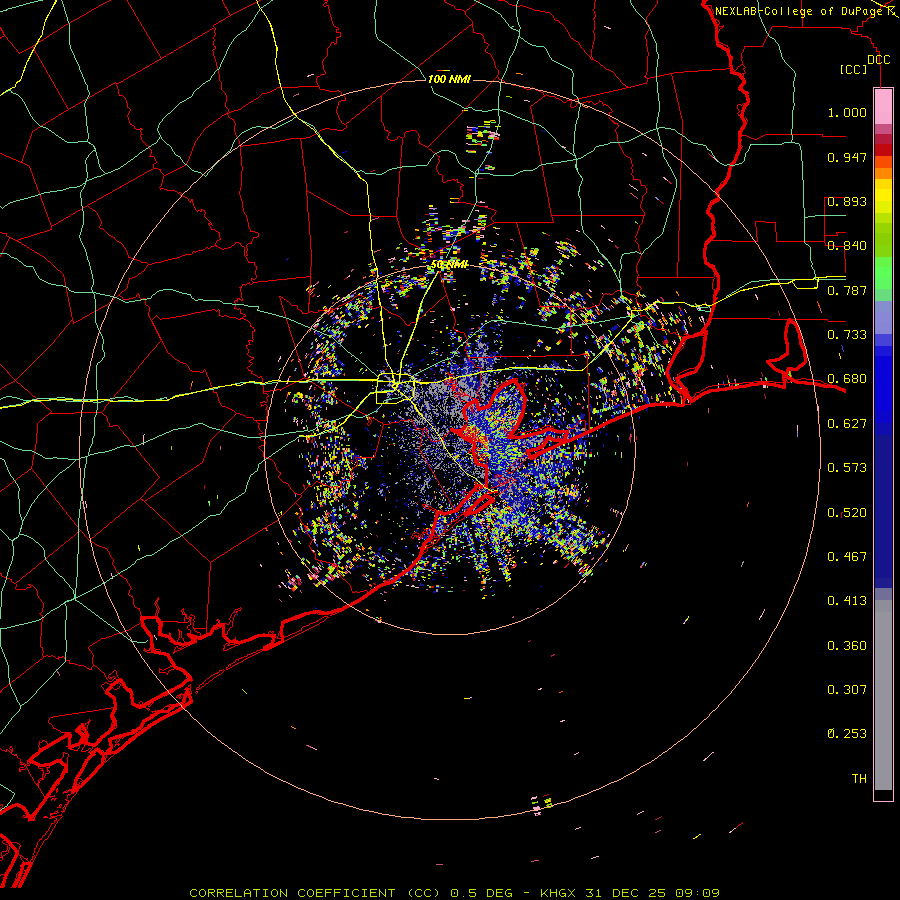The height and width of the screenshot is (900, 900).
Task: Click the NEXLAB-College of DuPage header text
Action: coord(801,11)
